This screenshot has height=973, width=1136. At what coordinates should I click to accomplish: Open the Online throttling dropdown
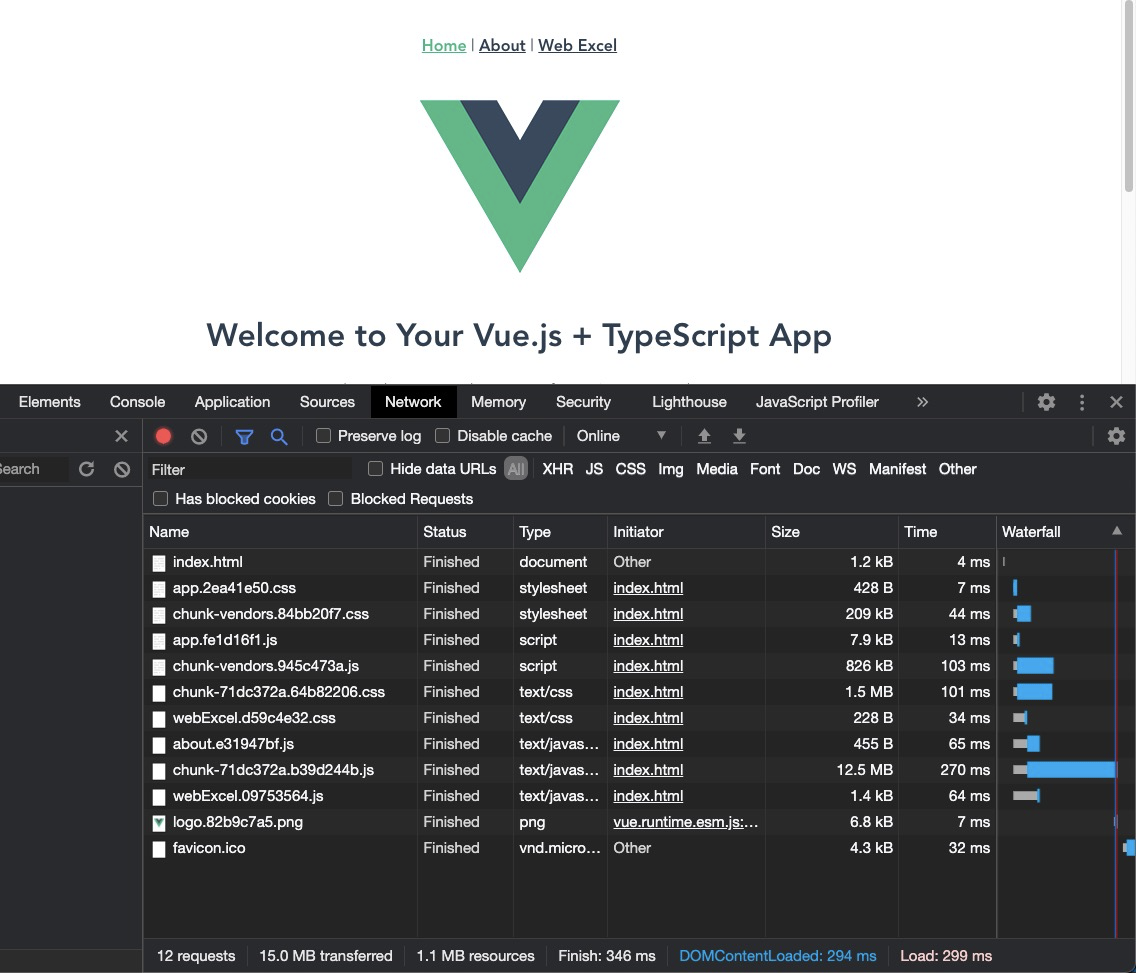pos(621,436)
